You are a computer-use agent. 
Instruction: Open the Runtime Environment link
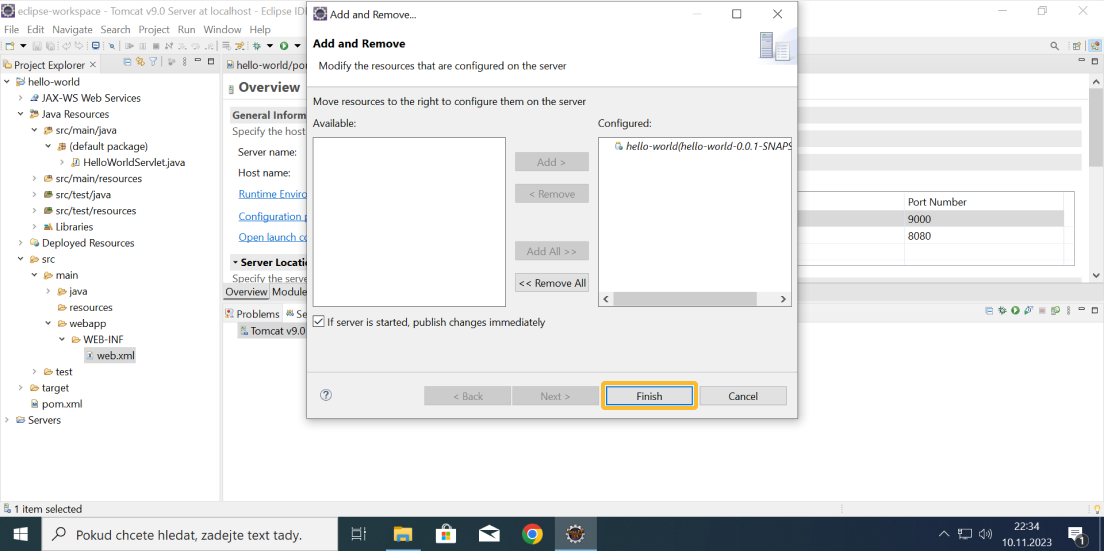pos(272,194)
